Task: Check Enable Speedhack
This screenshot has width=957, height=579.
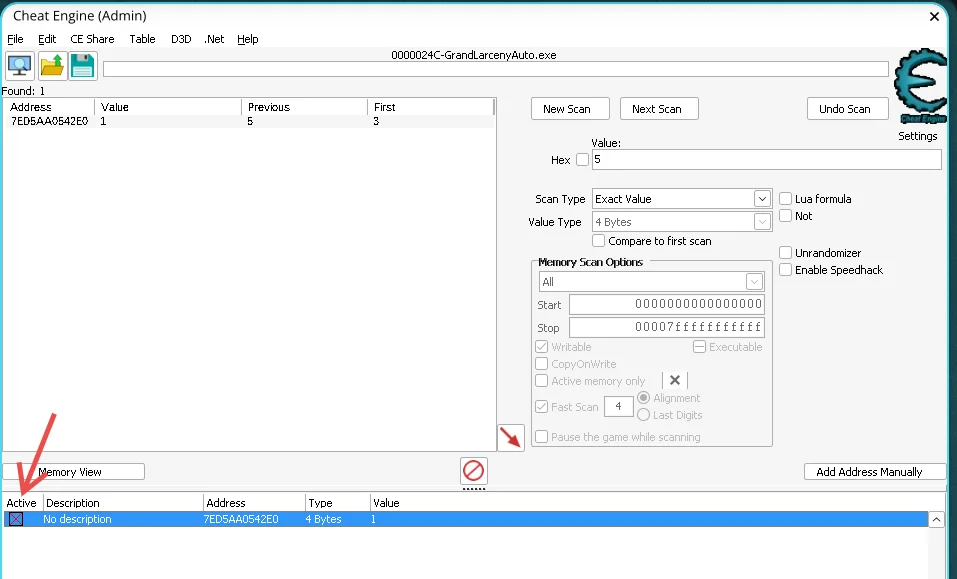Action: [785, 270]
